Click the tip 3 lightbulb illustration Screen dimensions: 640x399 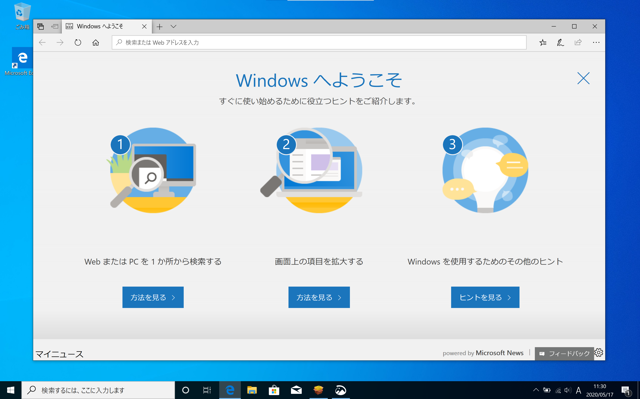(x=485, y=170)
